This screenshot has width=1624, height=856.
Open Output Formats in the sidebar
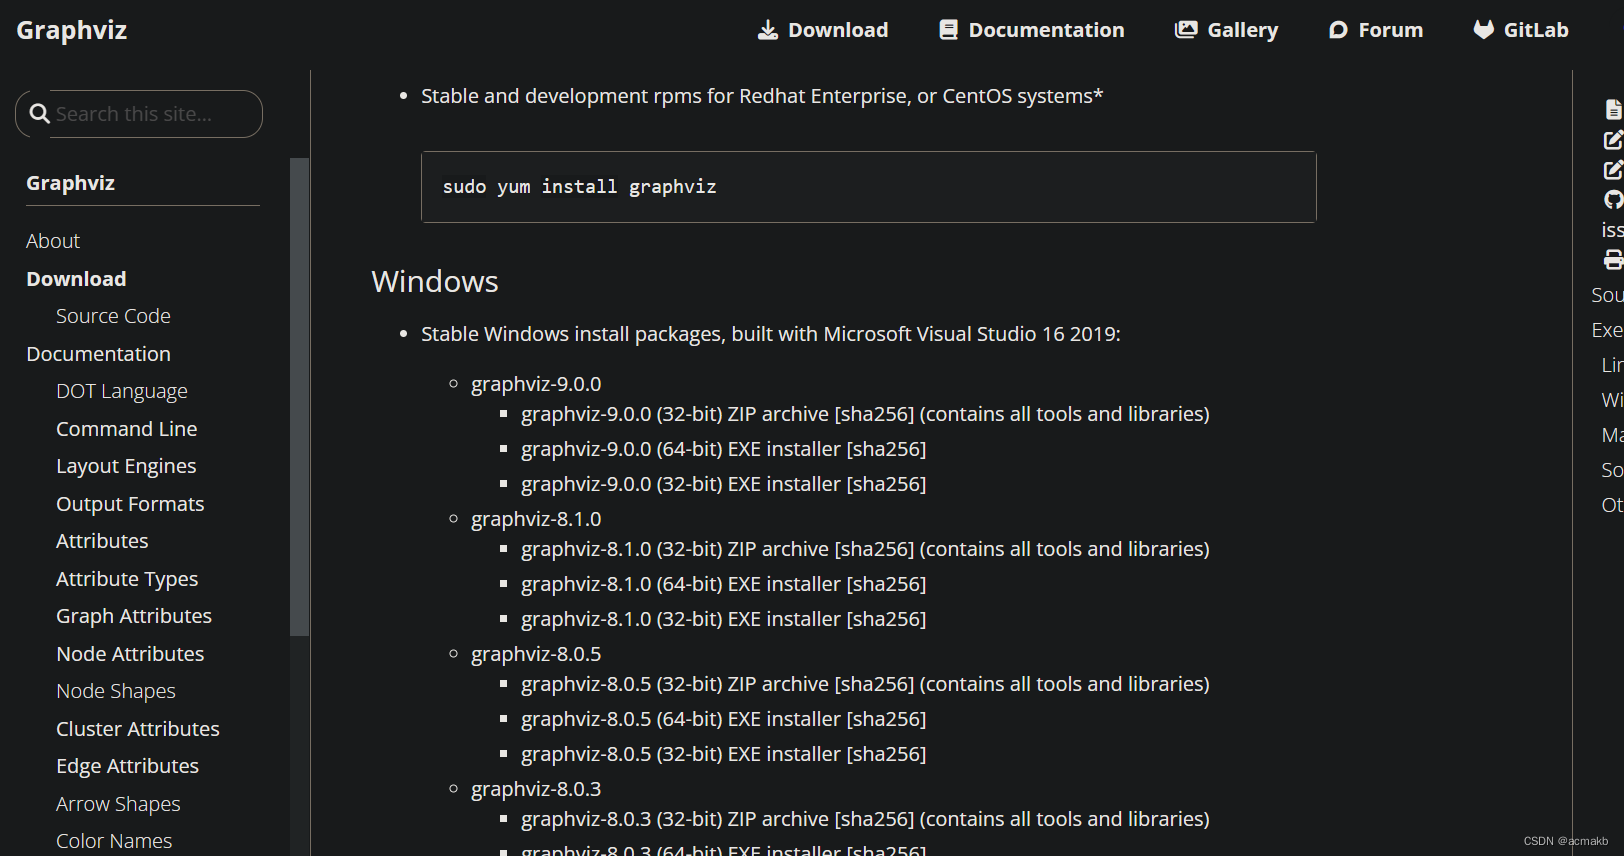coord(130,504)
